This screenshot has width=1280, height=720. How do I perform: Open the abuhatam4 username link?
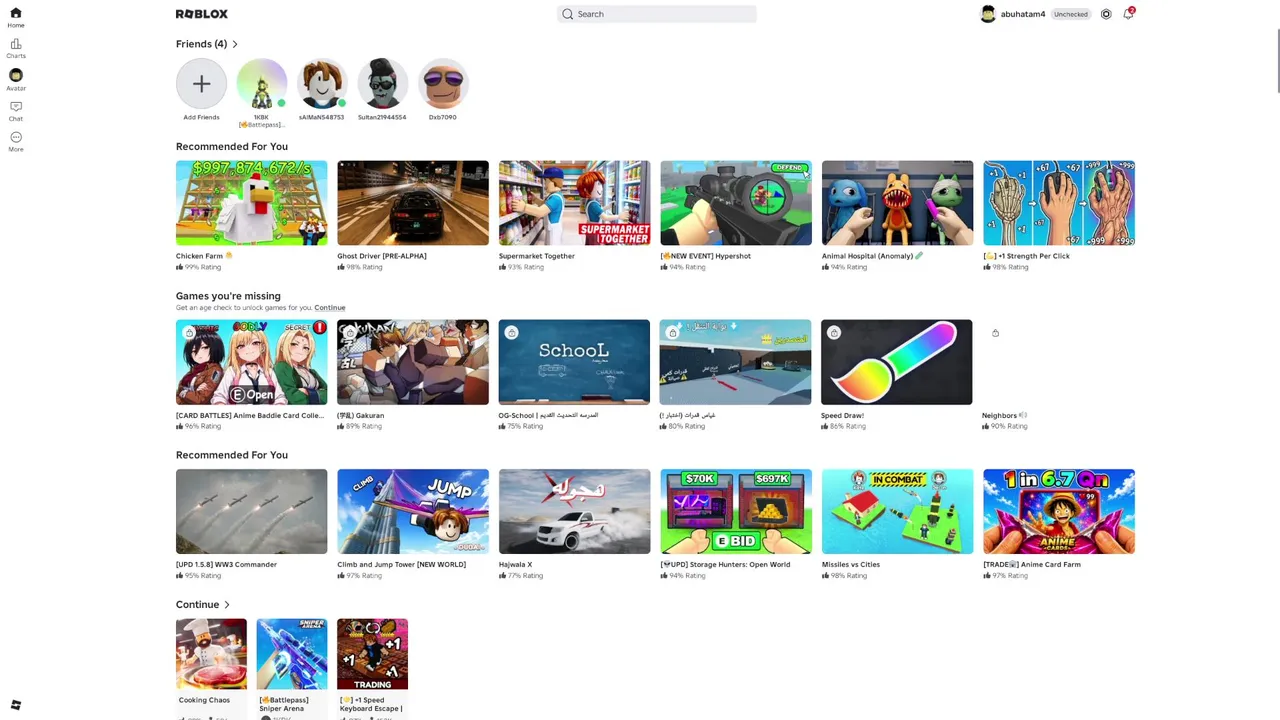[1023, 14]
